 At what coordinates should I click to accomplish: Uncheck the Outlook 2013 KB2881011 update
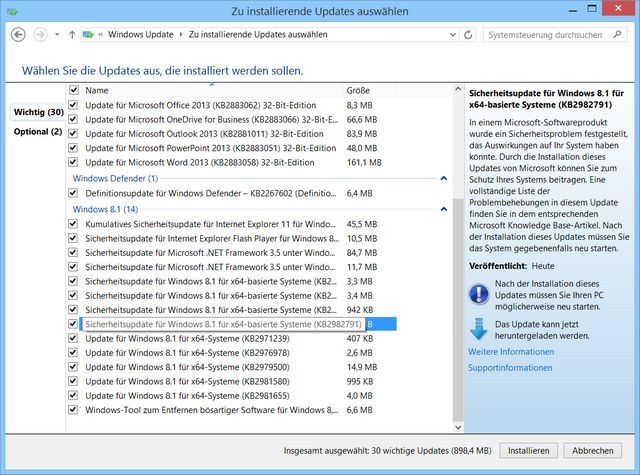click(73, 133)
